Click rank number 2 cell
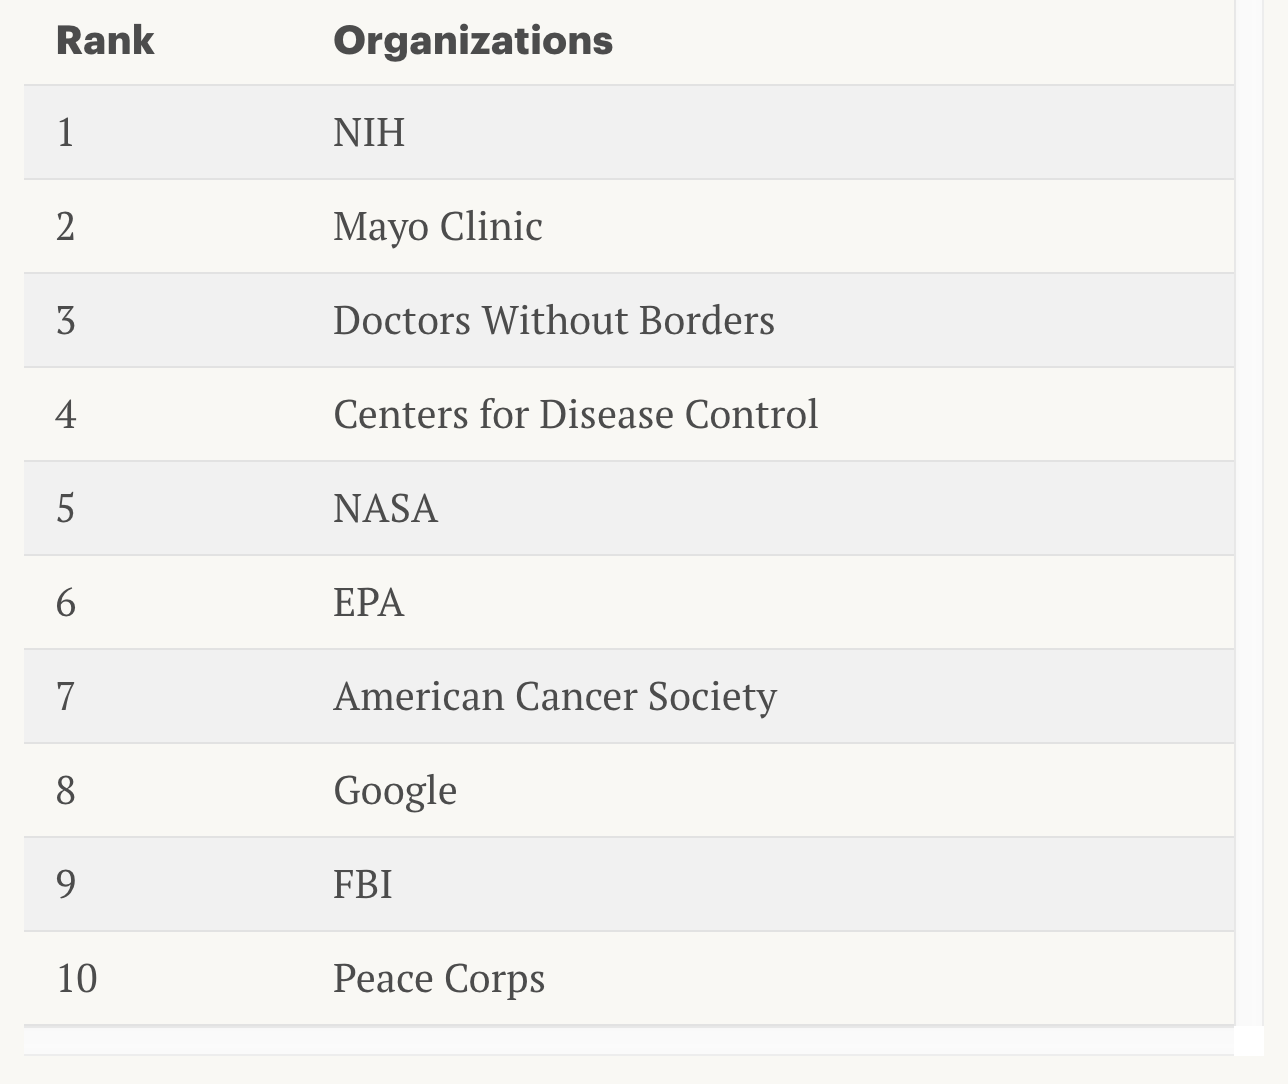1288x1084 pixels. click(x=65, y=227)
